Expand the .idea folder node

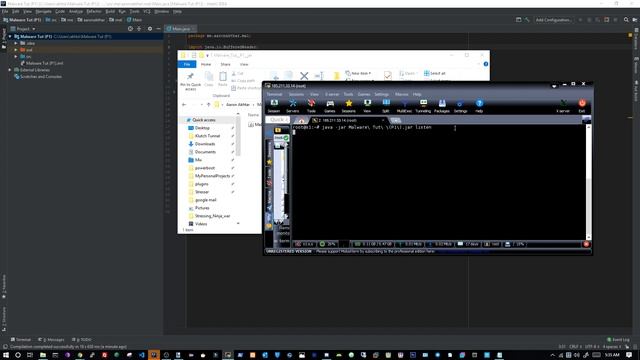(16, 43)
